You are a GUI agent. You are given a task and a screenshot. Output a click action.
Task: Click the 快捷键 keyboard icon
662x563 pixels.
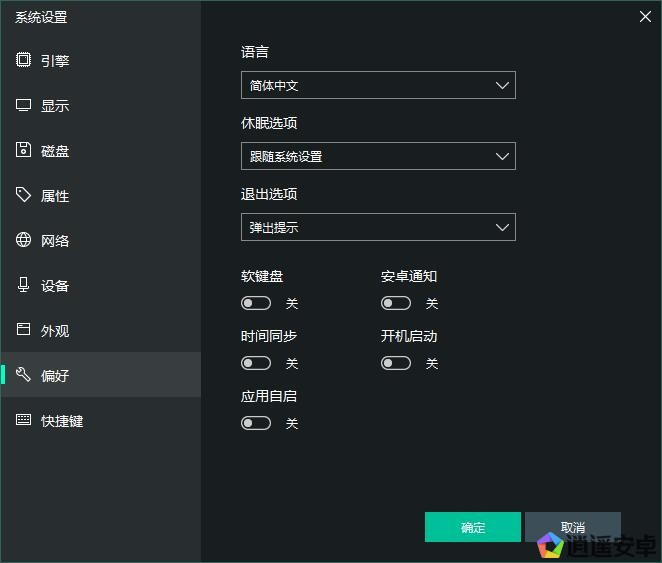pos(24,420)
